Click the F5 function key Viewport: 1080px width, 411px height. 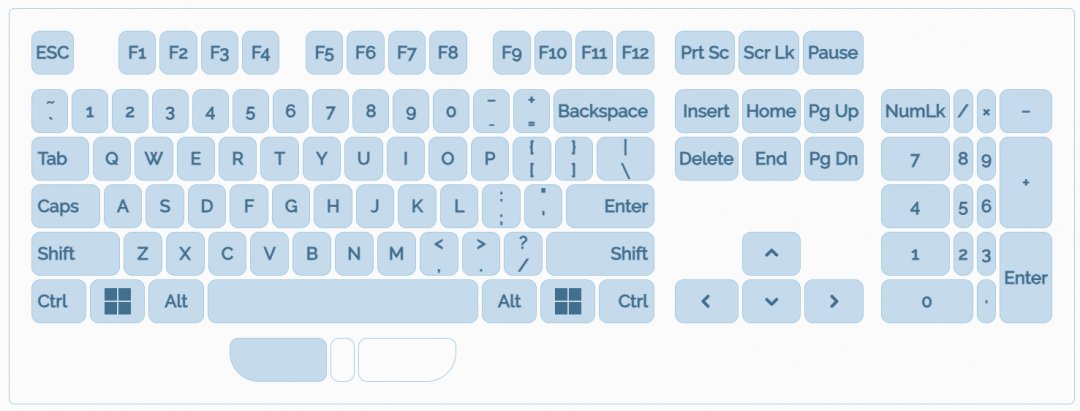point(324,53)
